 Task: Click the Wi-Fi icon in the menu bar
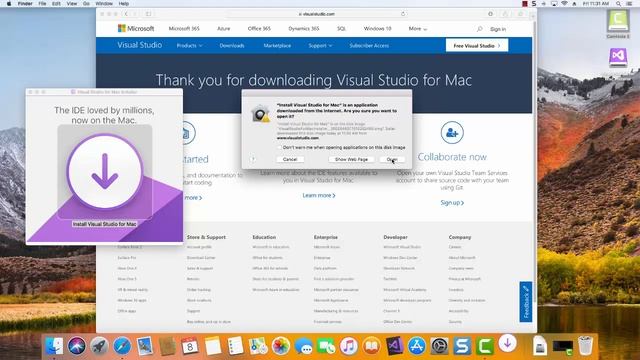click(x=564, y=4)
